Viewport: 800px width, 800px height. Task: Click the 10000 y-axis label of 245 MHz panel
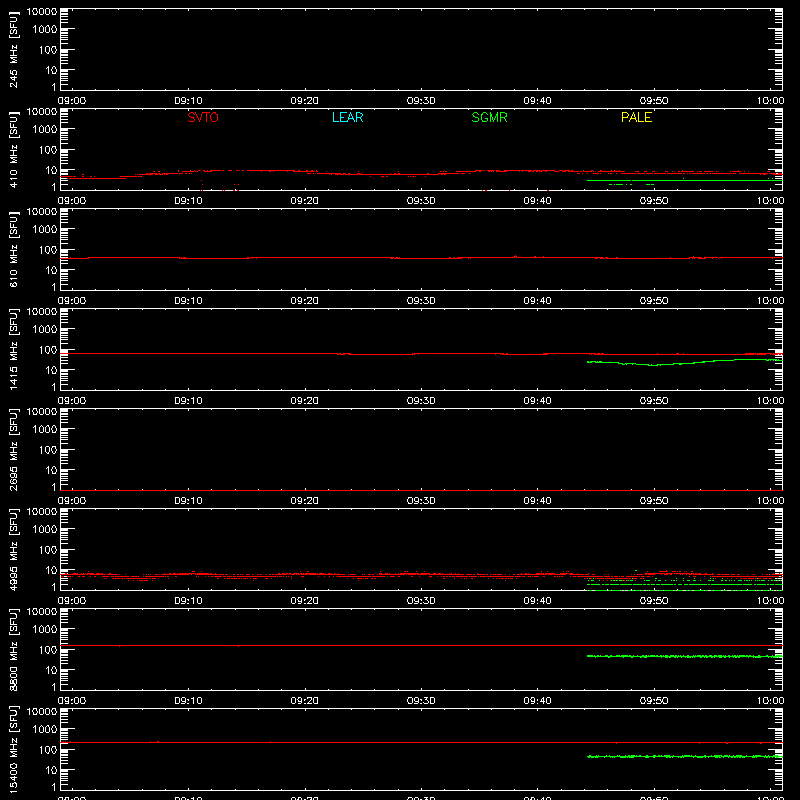pos(42,12)
